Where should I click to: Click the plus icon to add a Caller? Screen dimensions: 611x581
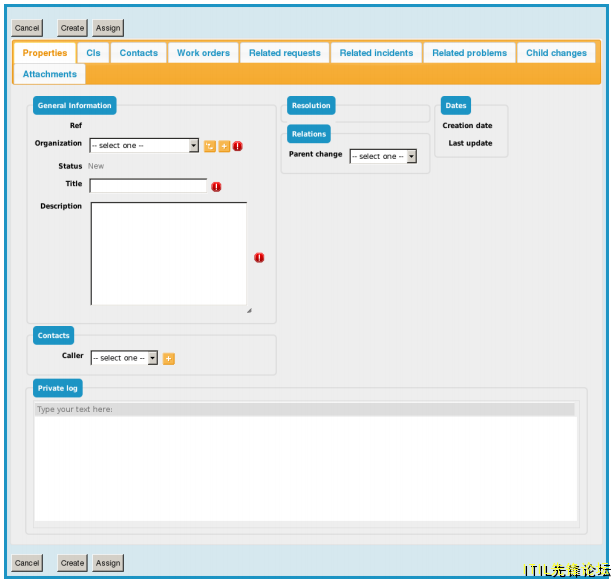click(168, 358)
